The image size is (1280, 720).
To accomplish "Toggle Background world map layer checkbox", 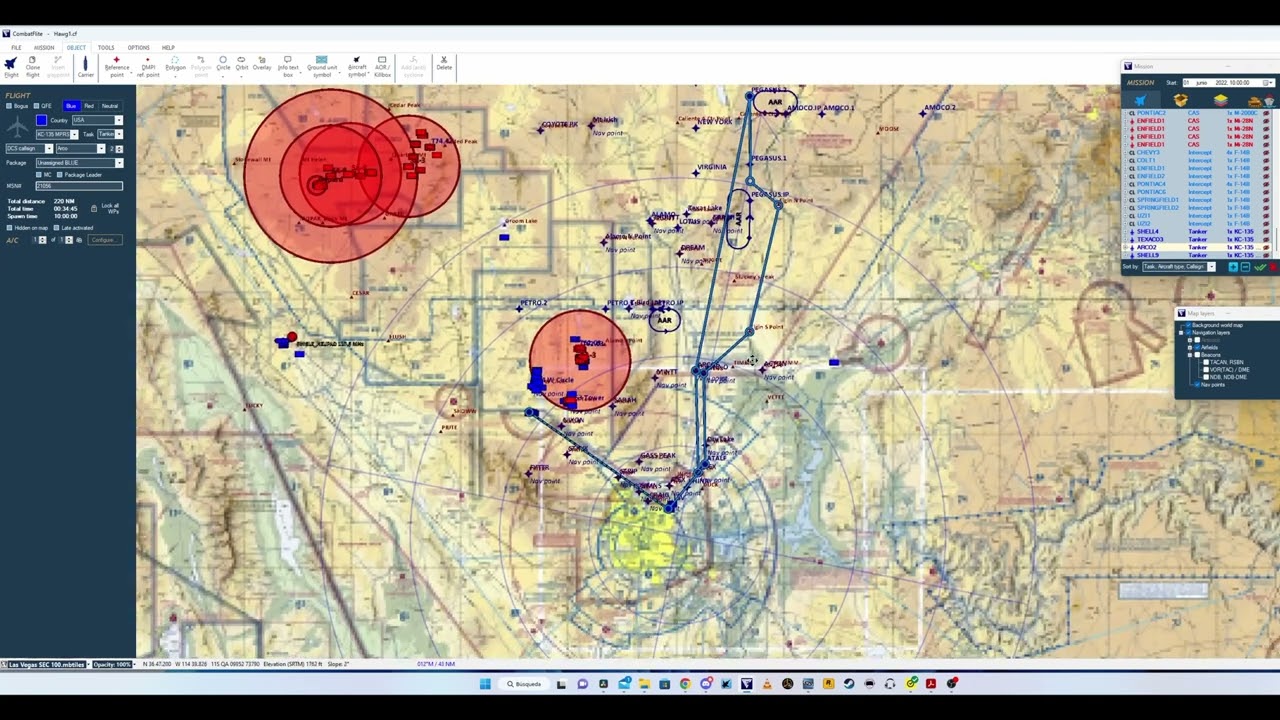I will 1188,325.
